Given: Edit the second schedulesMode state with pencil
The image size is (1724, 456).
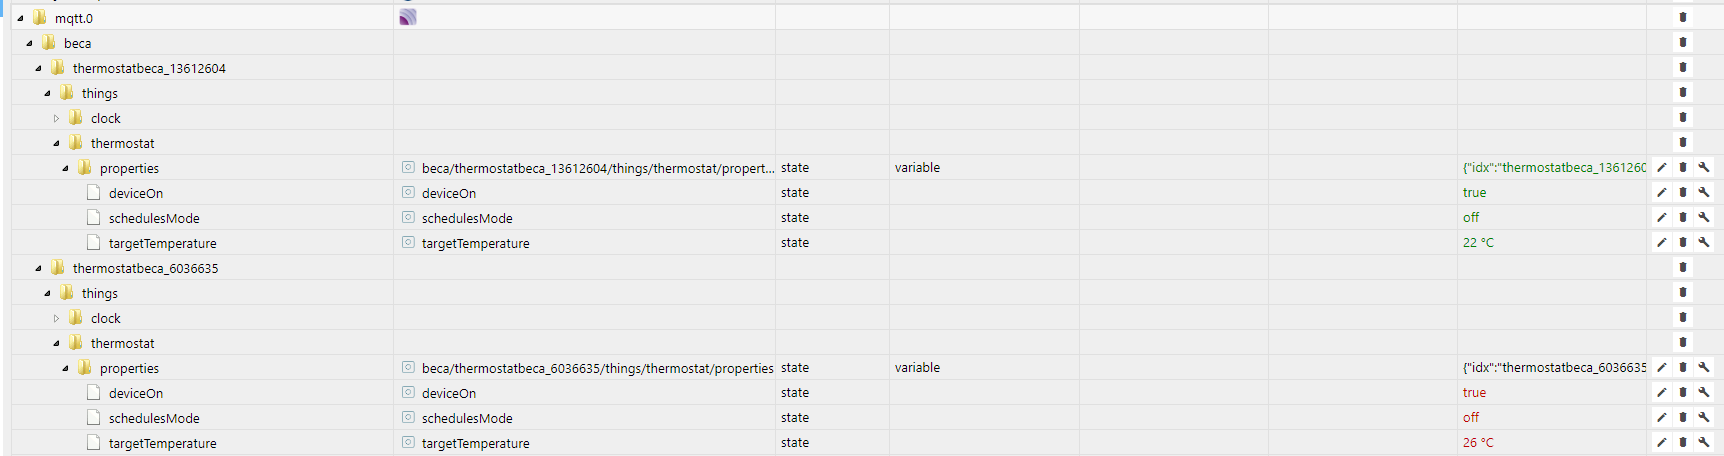Looking at the screenshot, I should pos(1661,417).
